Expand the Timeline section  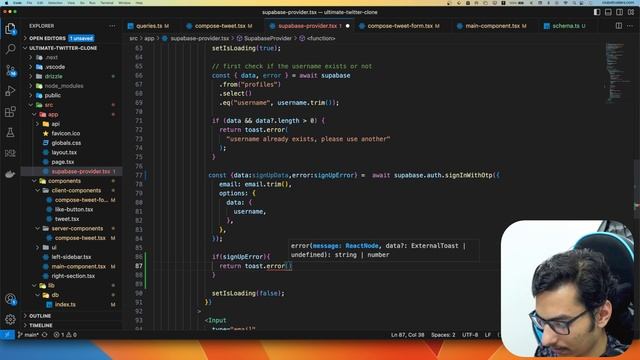41,325
